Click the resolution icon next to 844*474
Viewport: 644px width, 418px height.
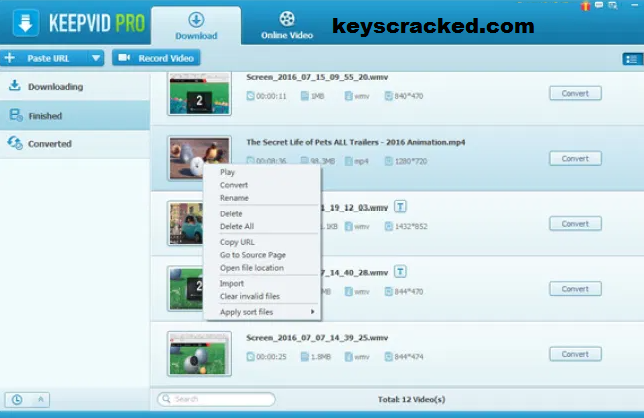coord(389,357)
